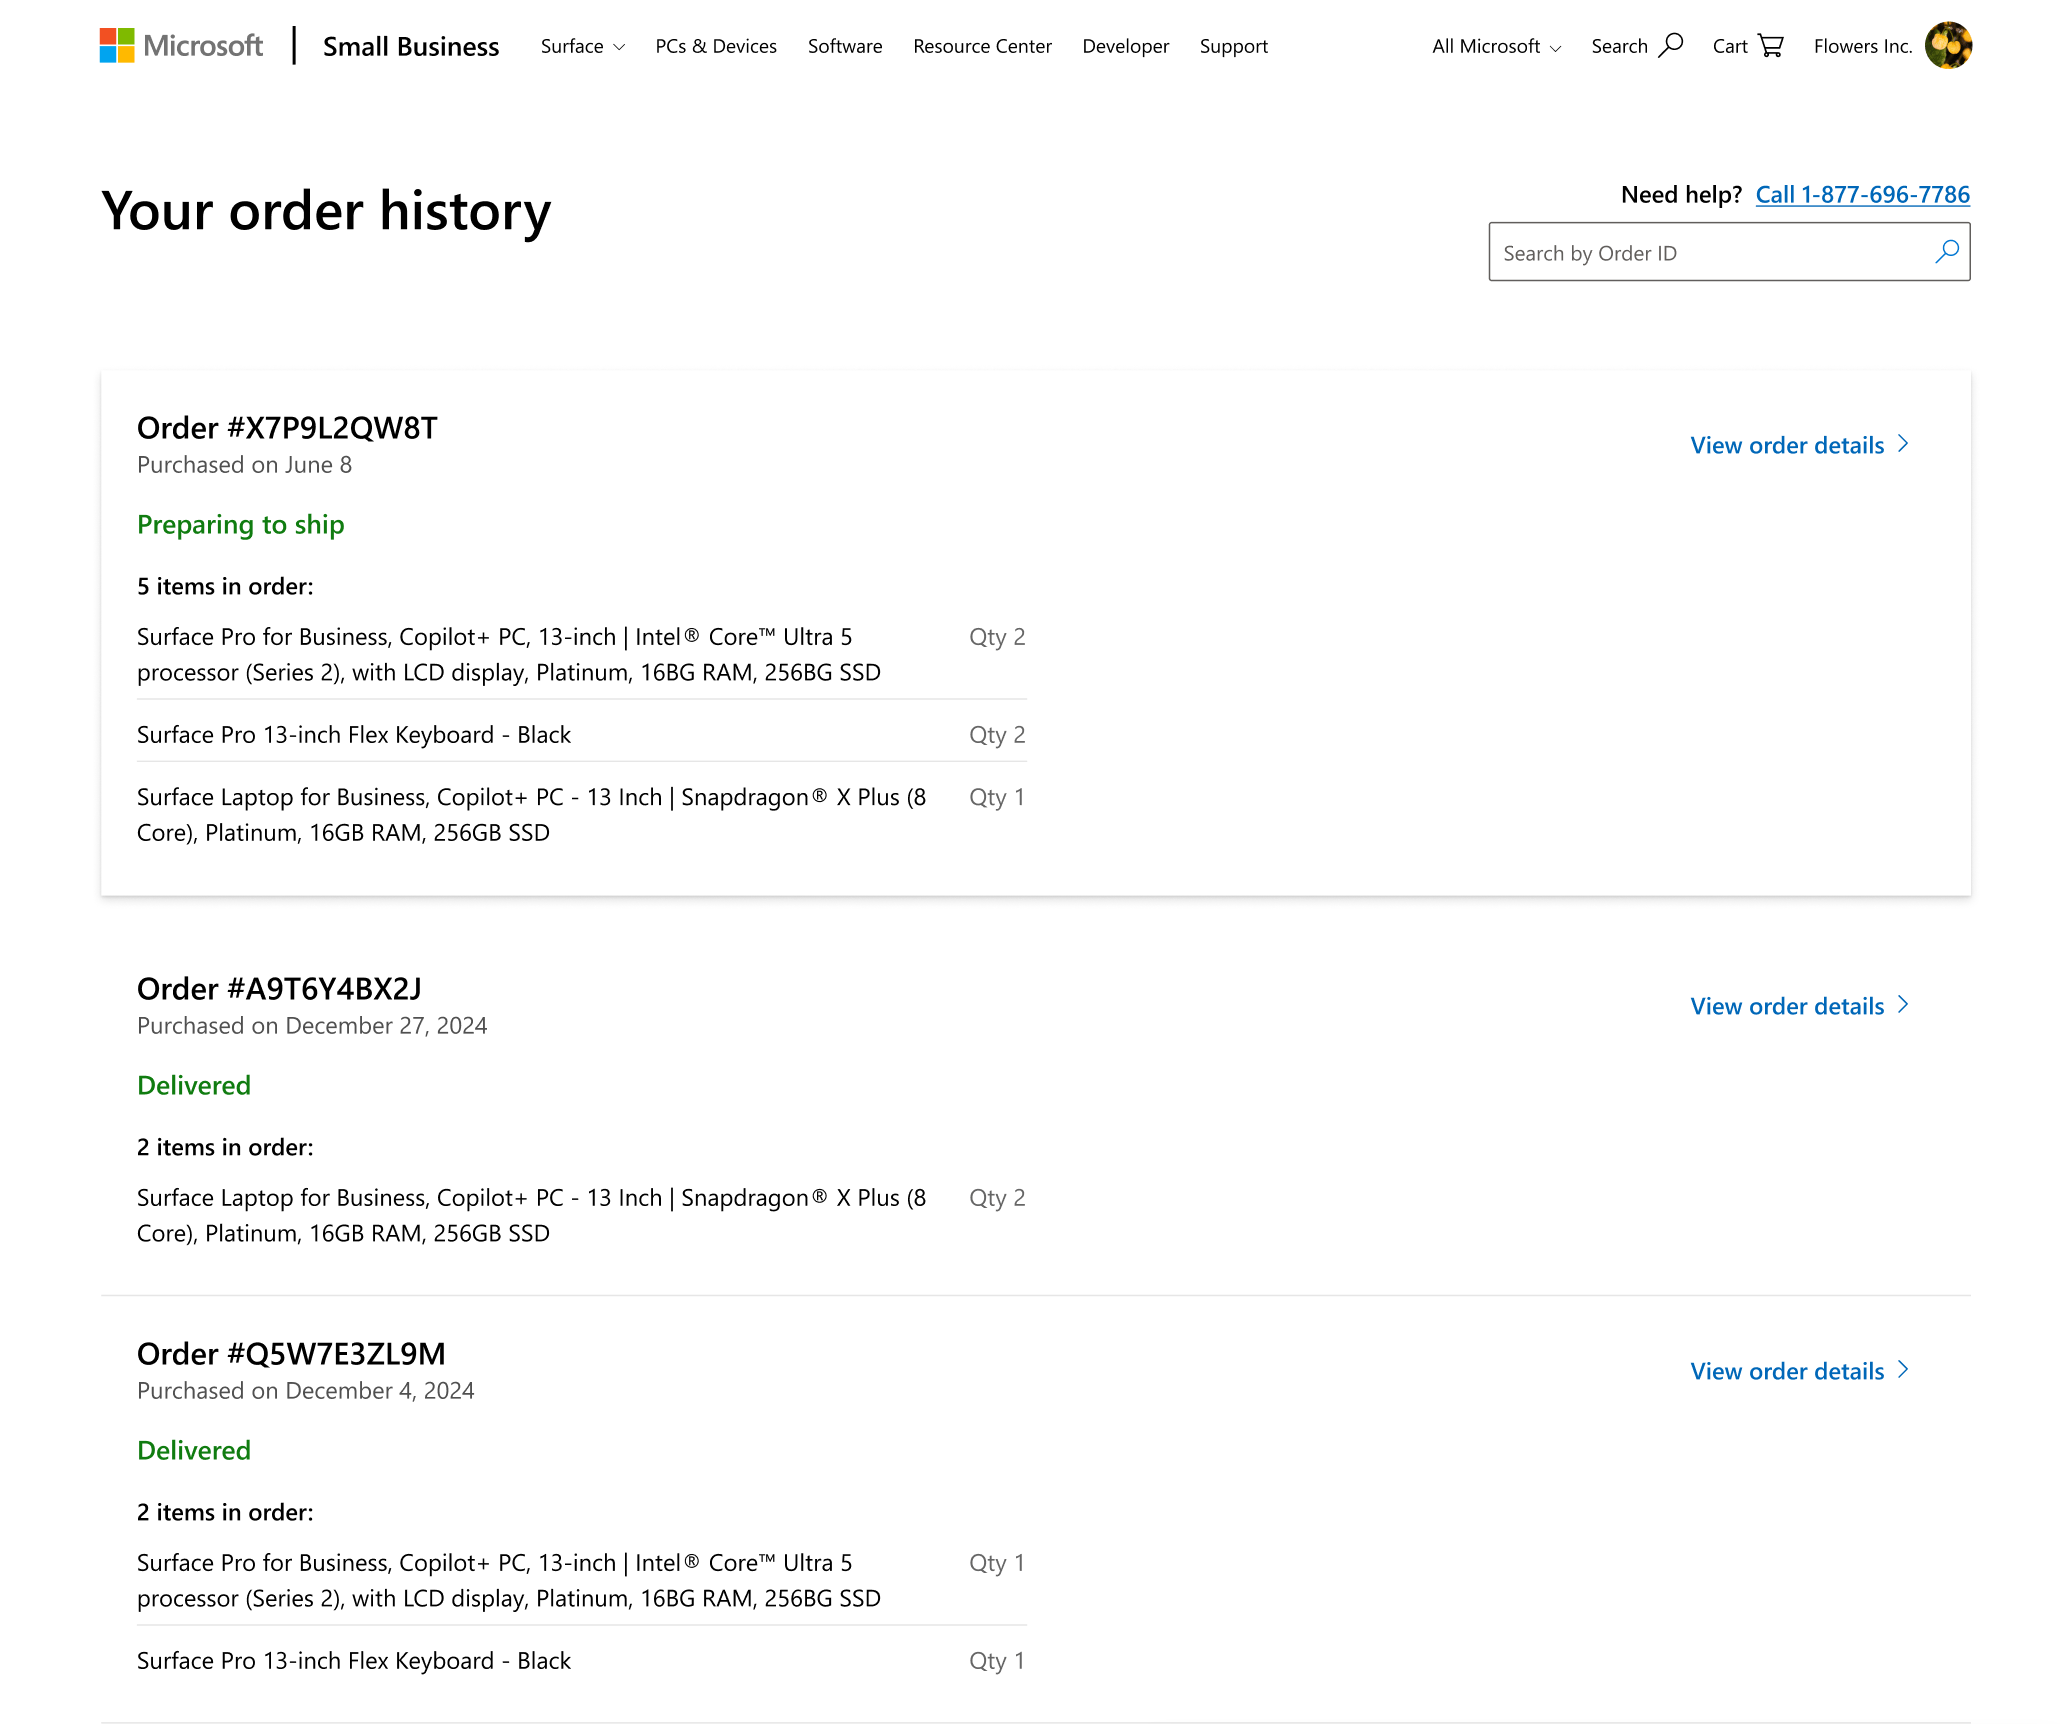The width and height of the screenshot is (2072, 1724).
Task: Expand the All Microsoft dropdown
Action: tap(1496, 46)
